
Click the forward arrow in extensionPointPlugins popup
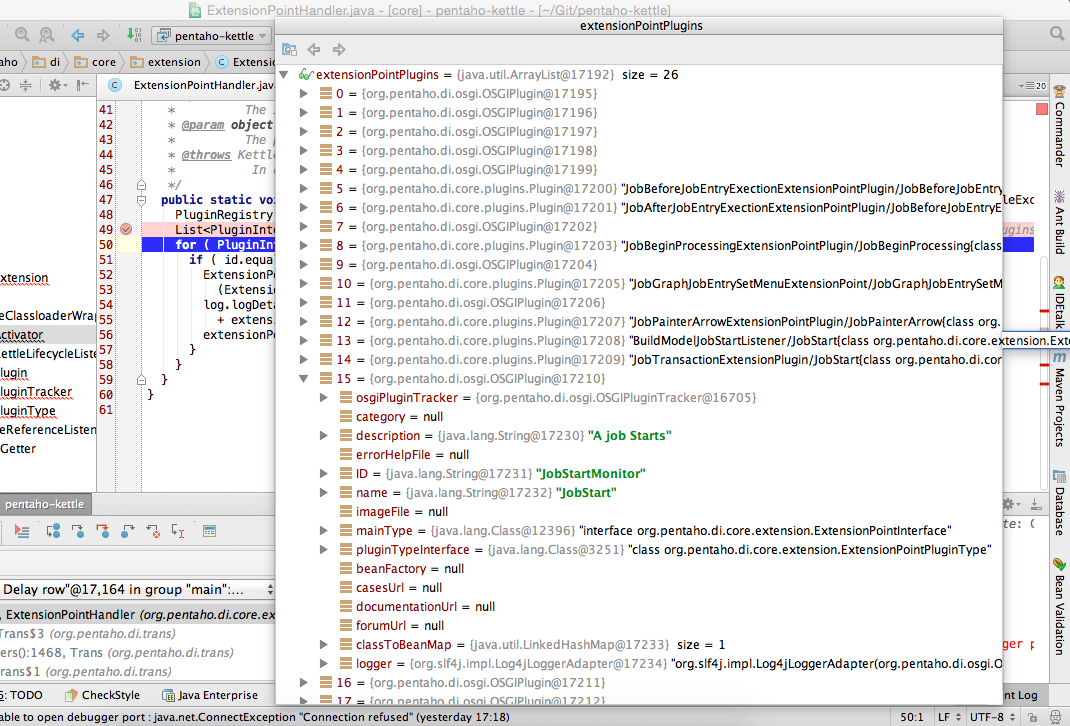339,49
